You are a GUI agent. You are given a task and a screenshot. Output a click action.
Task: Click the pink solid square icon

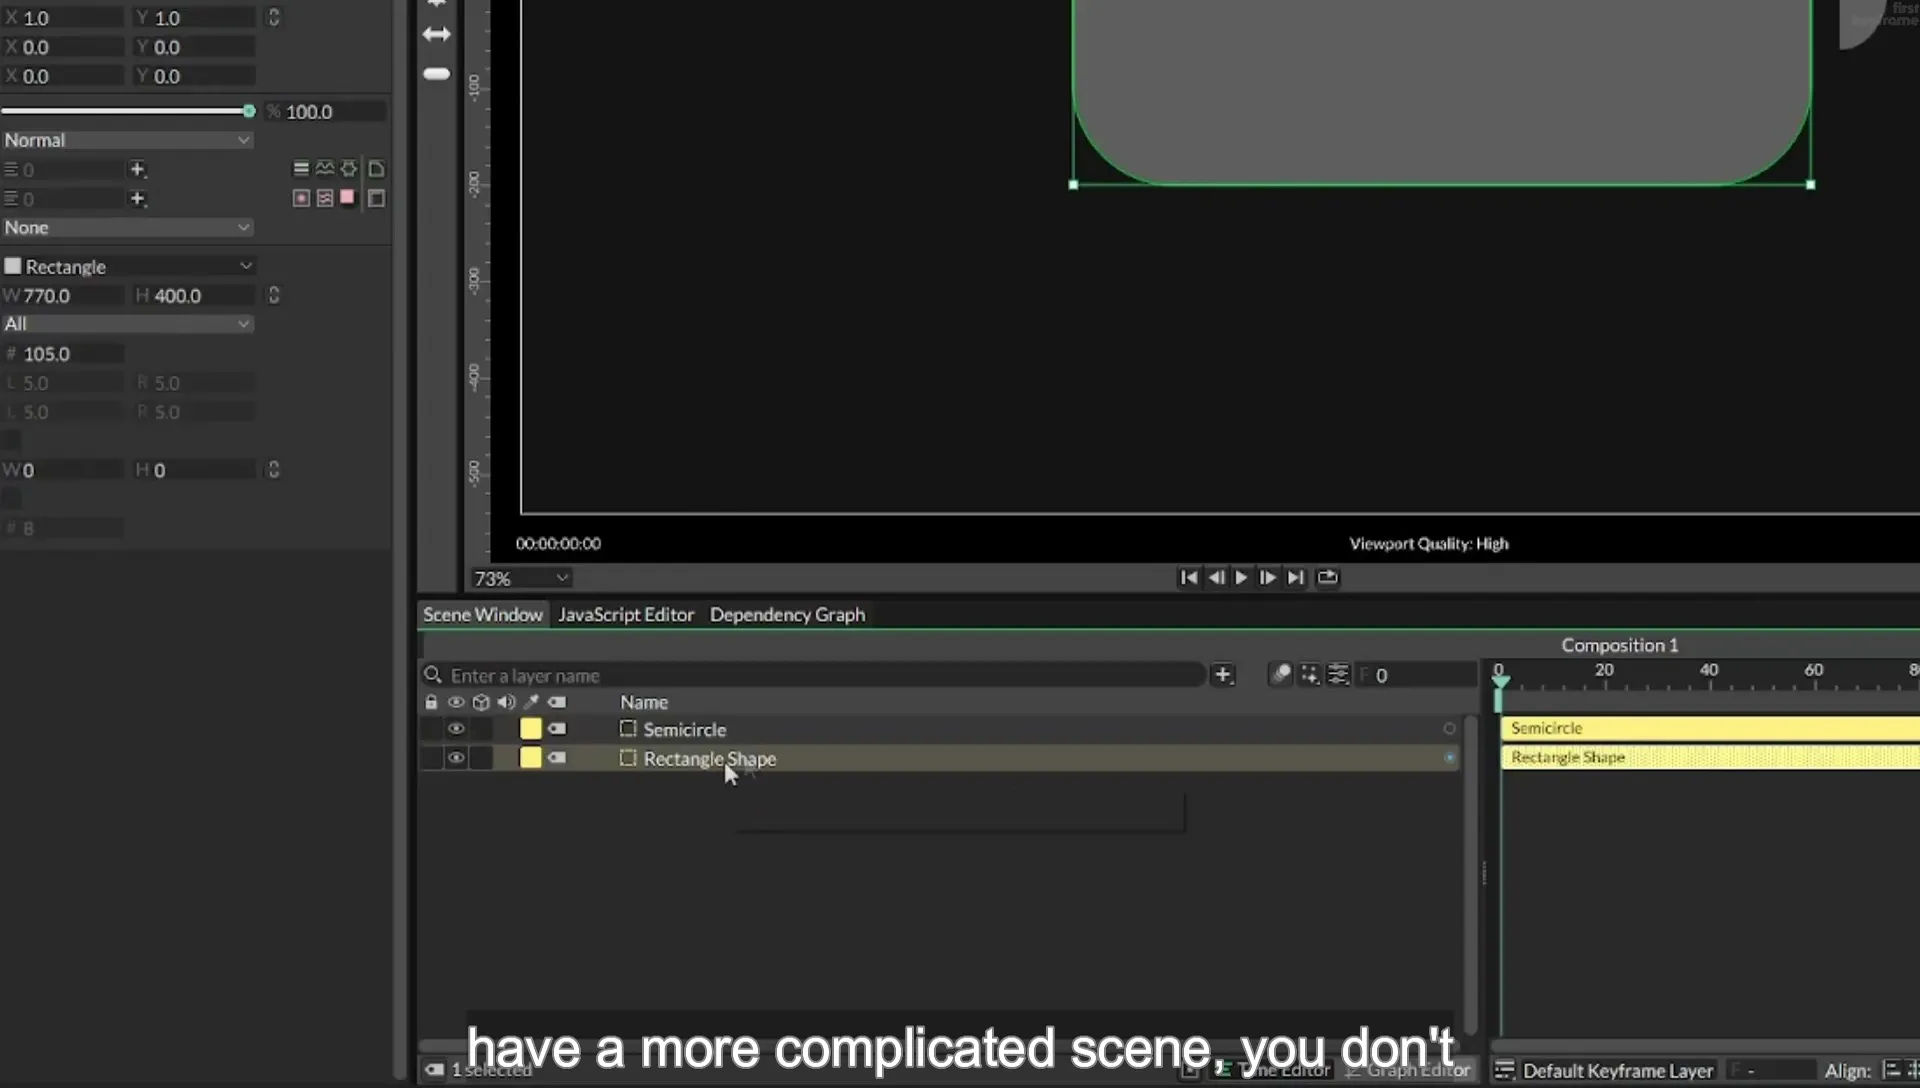click(x=347, y=197)
